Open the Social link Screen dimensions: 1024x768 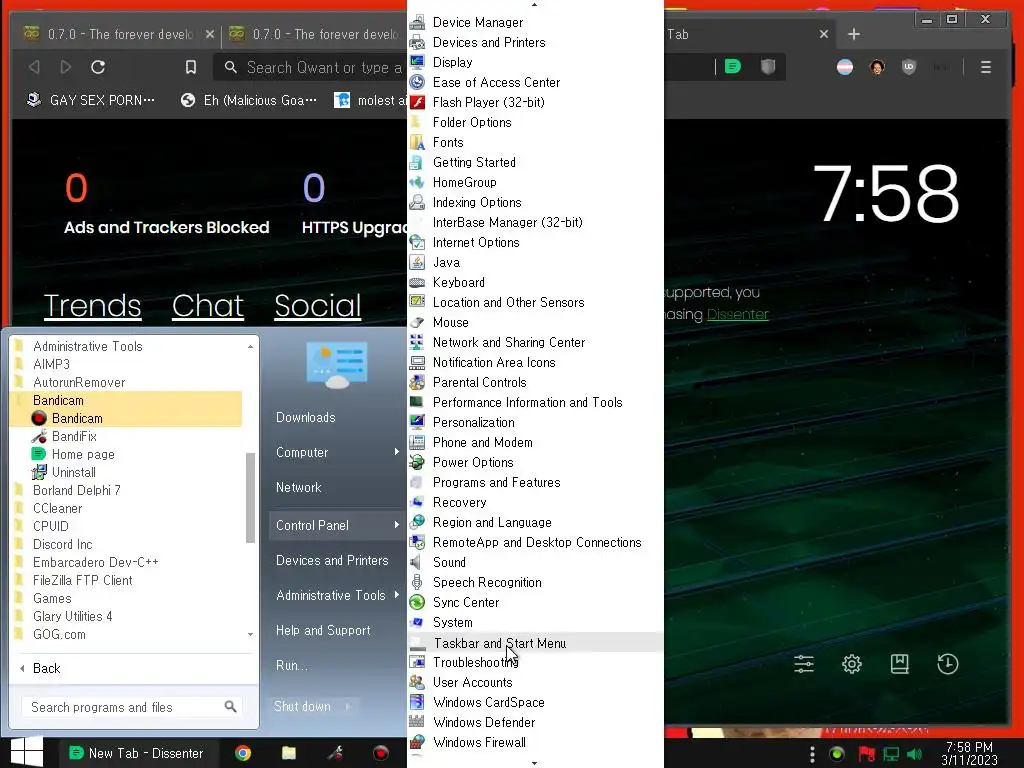click(317, 306)
